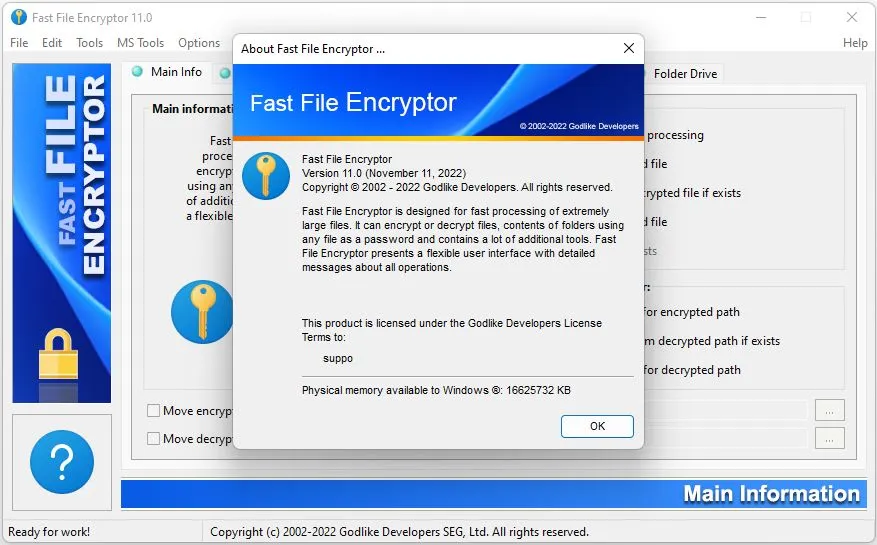Click the 'decrypted path if exists' option label
The width and height of the screenshot is (877, 545).
712,341
